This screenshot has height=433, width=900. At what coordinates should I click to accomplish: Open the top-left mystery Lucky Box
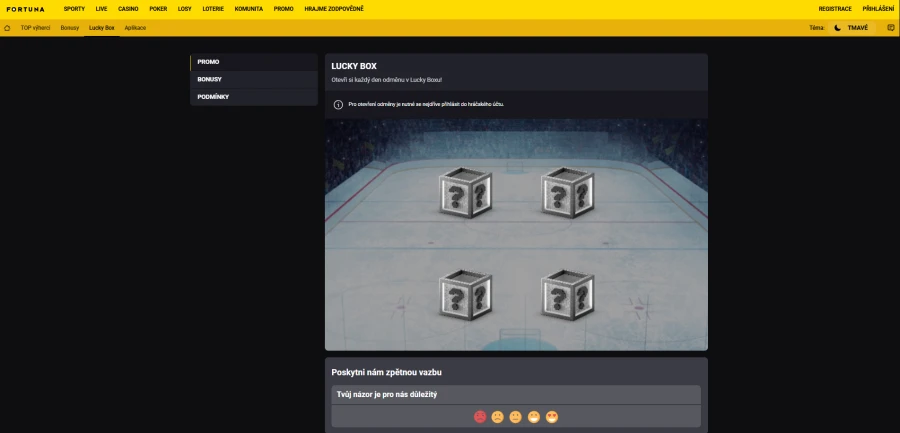465,193
